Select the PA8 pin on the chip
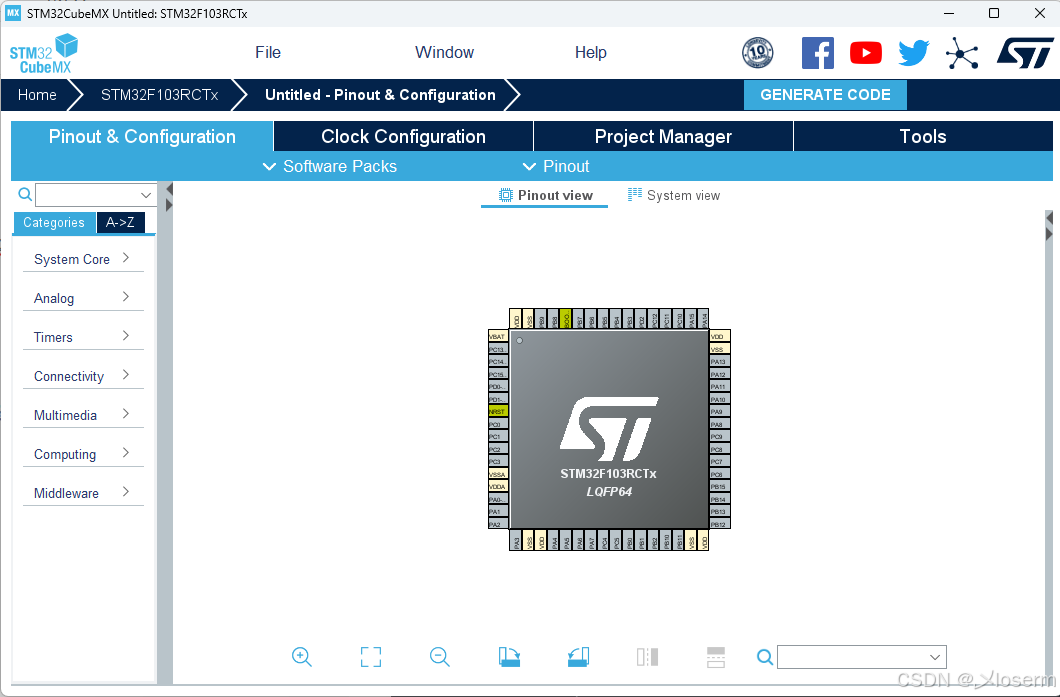Image resolution: width=1060 pixels, height=697 pixels. click(x=719, y=424)
